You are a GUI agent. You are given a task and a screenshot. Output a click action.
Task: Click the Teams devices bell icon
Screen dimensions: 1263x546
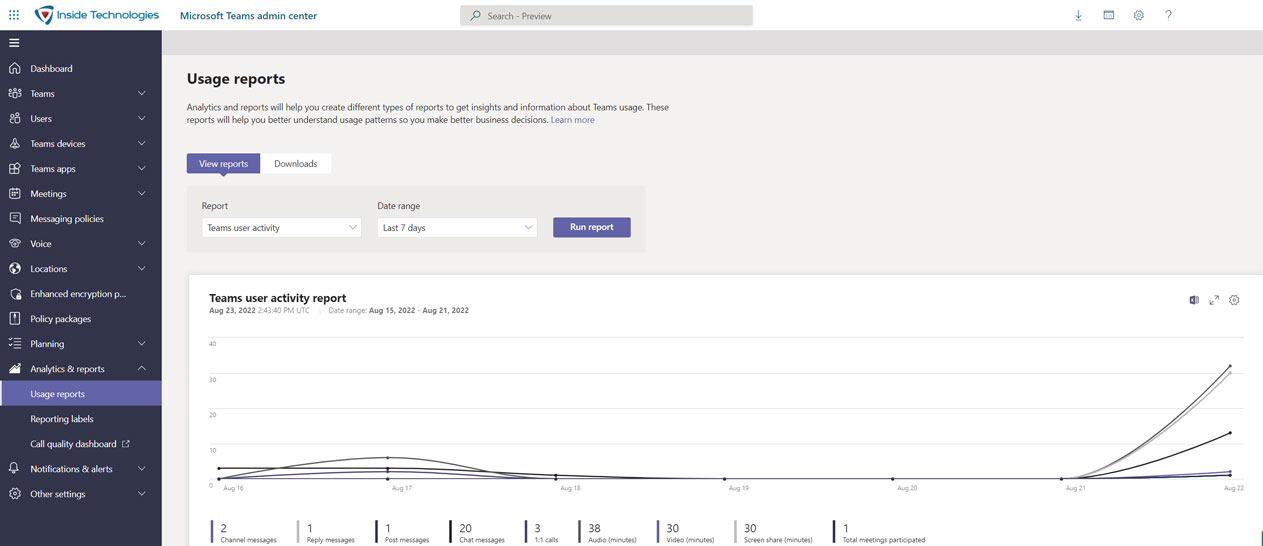[14, 143]
